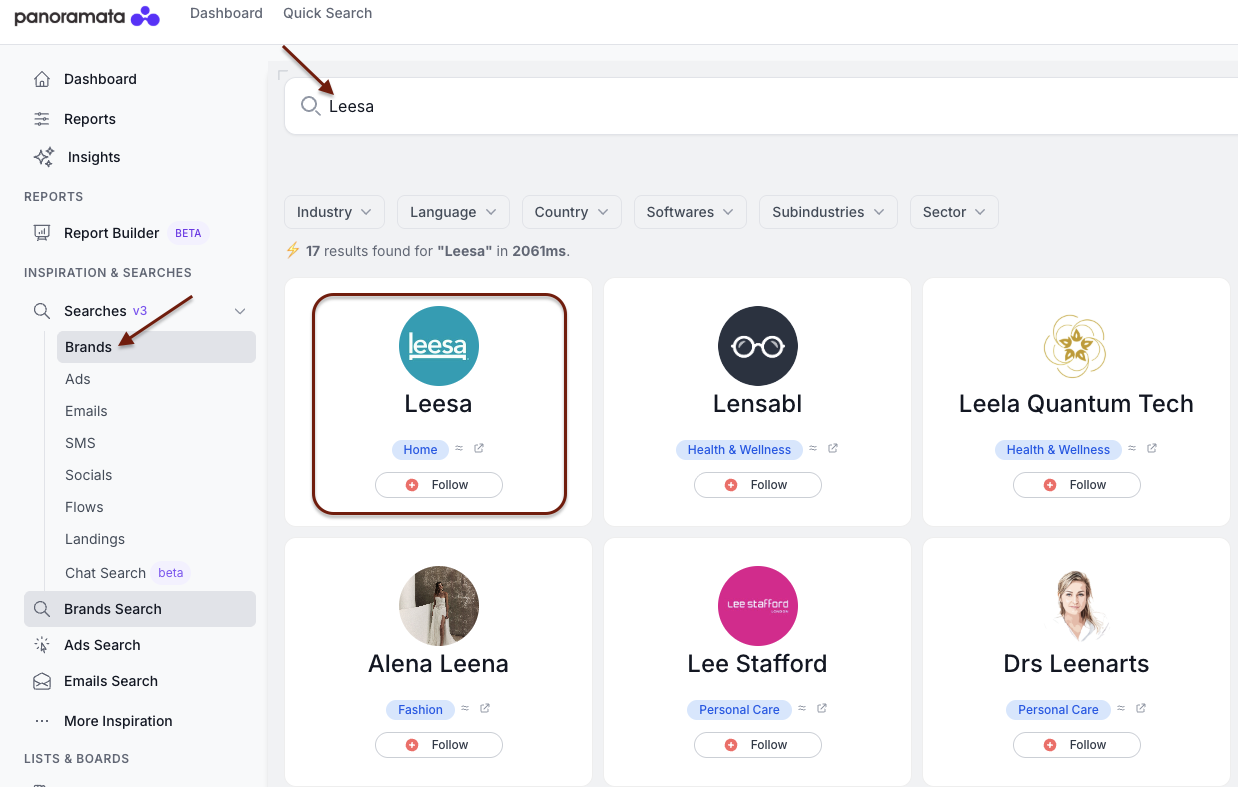
Task: Click the Fashion tag on Alena Leena
Action: click(x=420, y=710)
